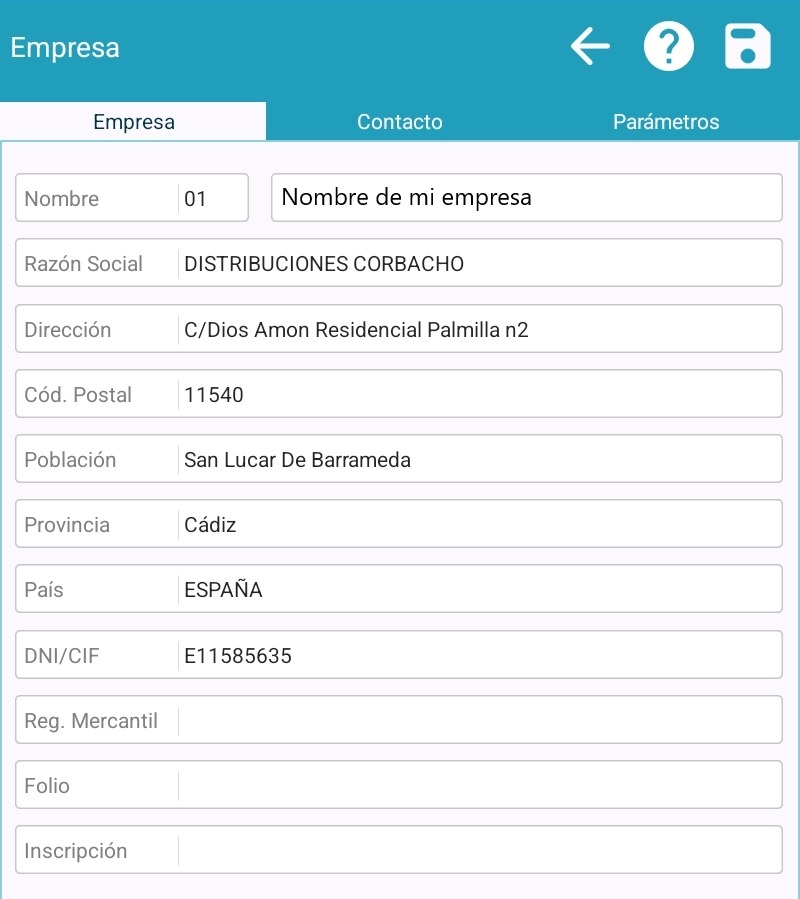This screenshot has height=899, width=800.
Task: Click the 'Nombre de mi empresa' field
Action: [526, 198]
